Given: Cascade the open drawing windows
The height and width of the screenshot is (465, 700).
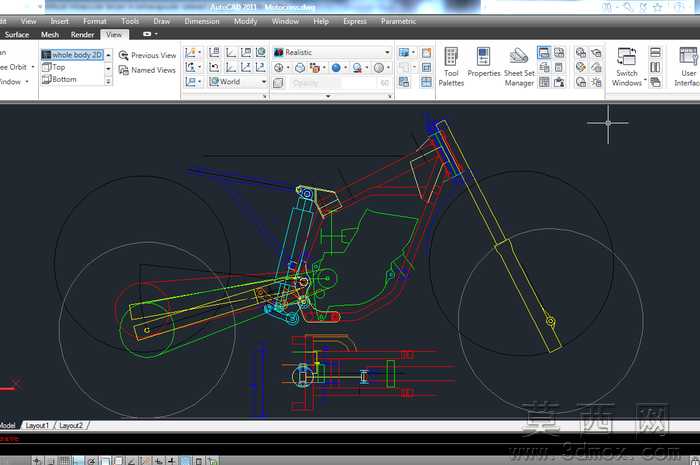Looking at the screenshot, I should 655,82.
